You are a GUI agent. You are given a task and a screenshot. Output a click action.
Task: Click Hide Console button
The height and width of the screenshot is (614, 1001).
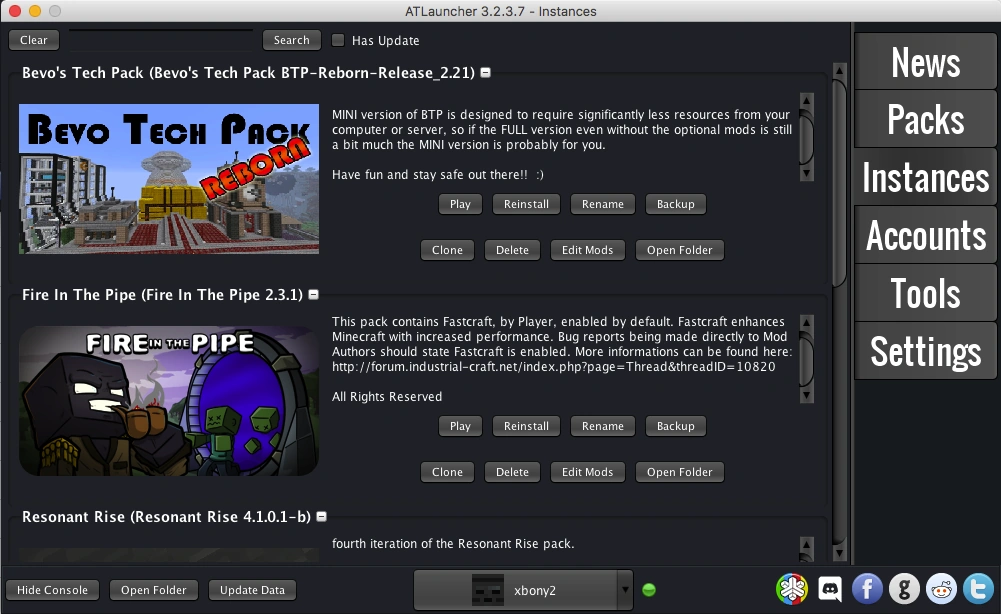click(x=52, y=590)
